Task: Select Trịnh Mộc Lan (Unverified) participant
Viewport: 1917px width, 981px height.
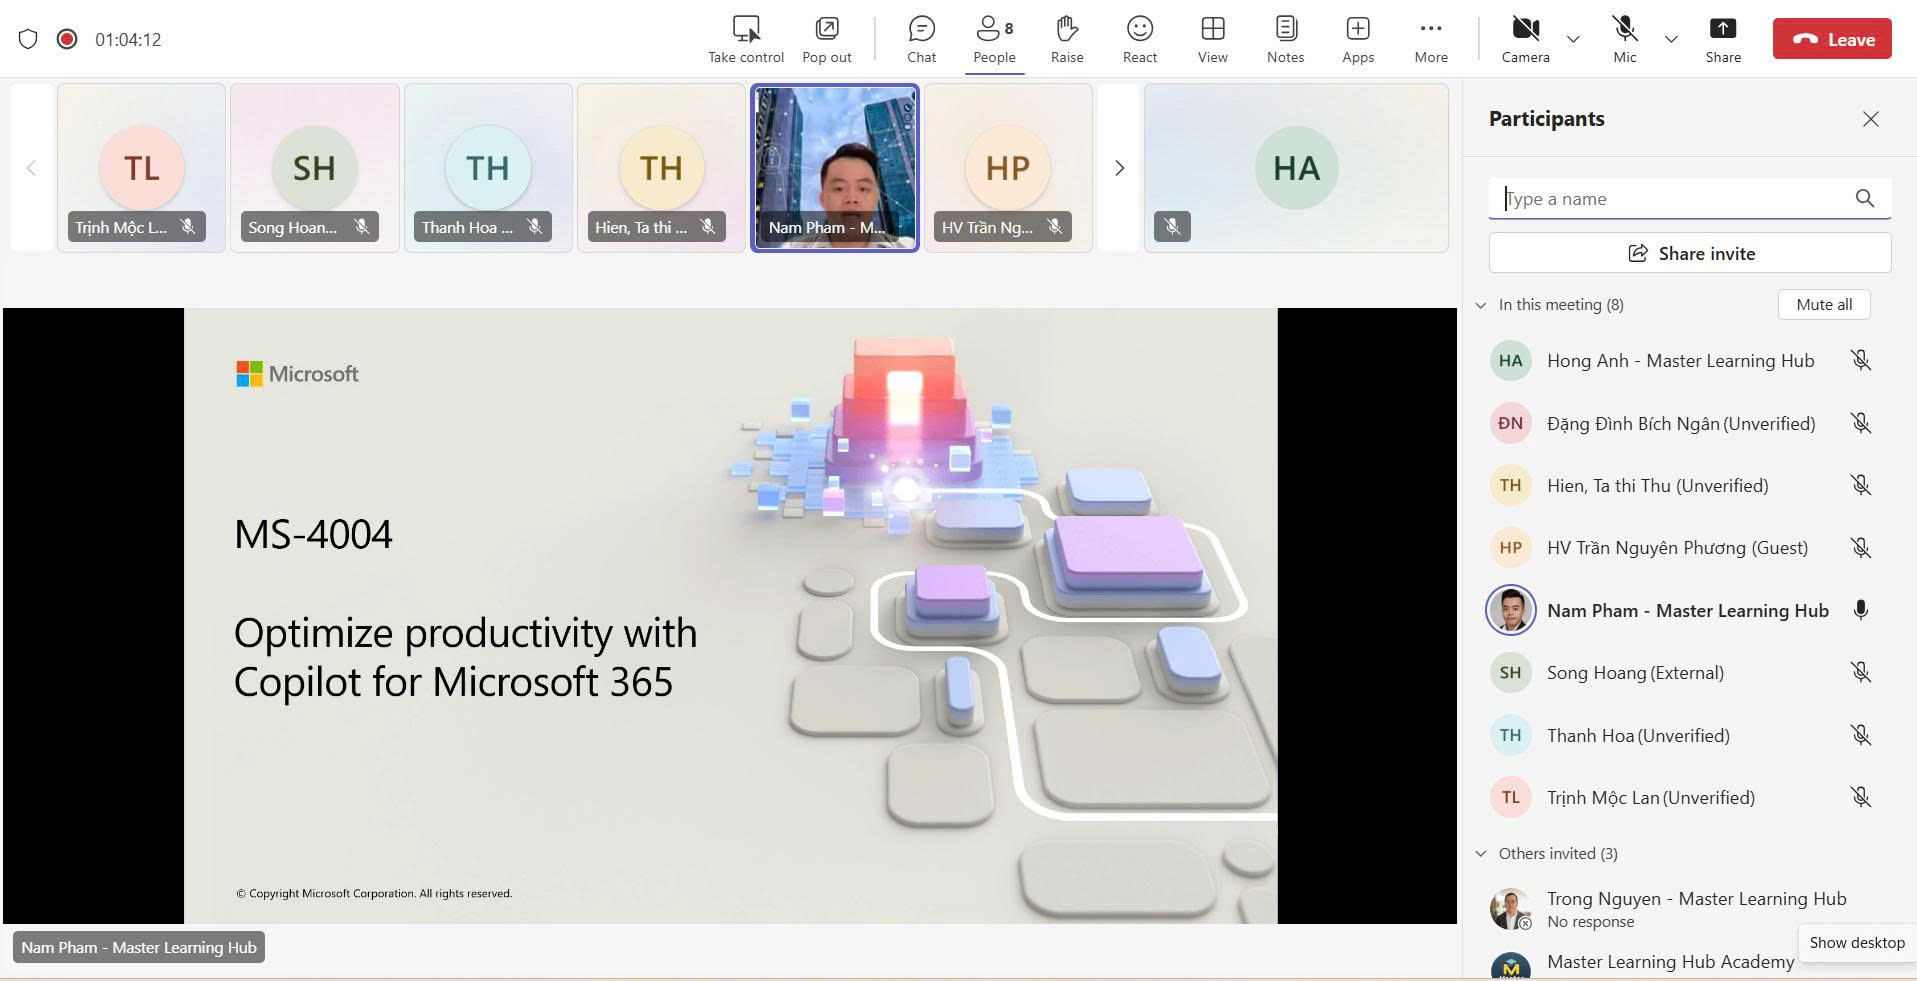Action: tap(1650, 798)
